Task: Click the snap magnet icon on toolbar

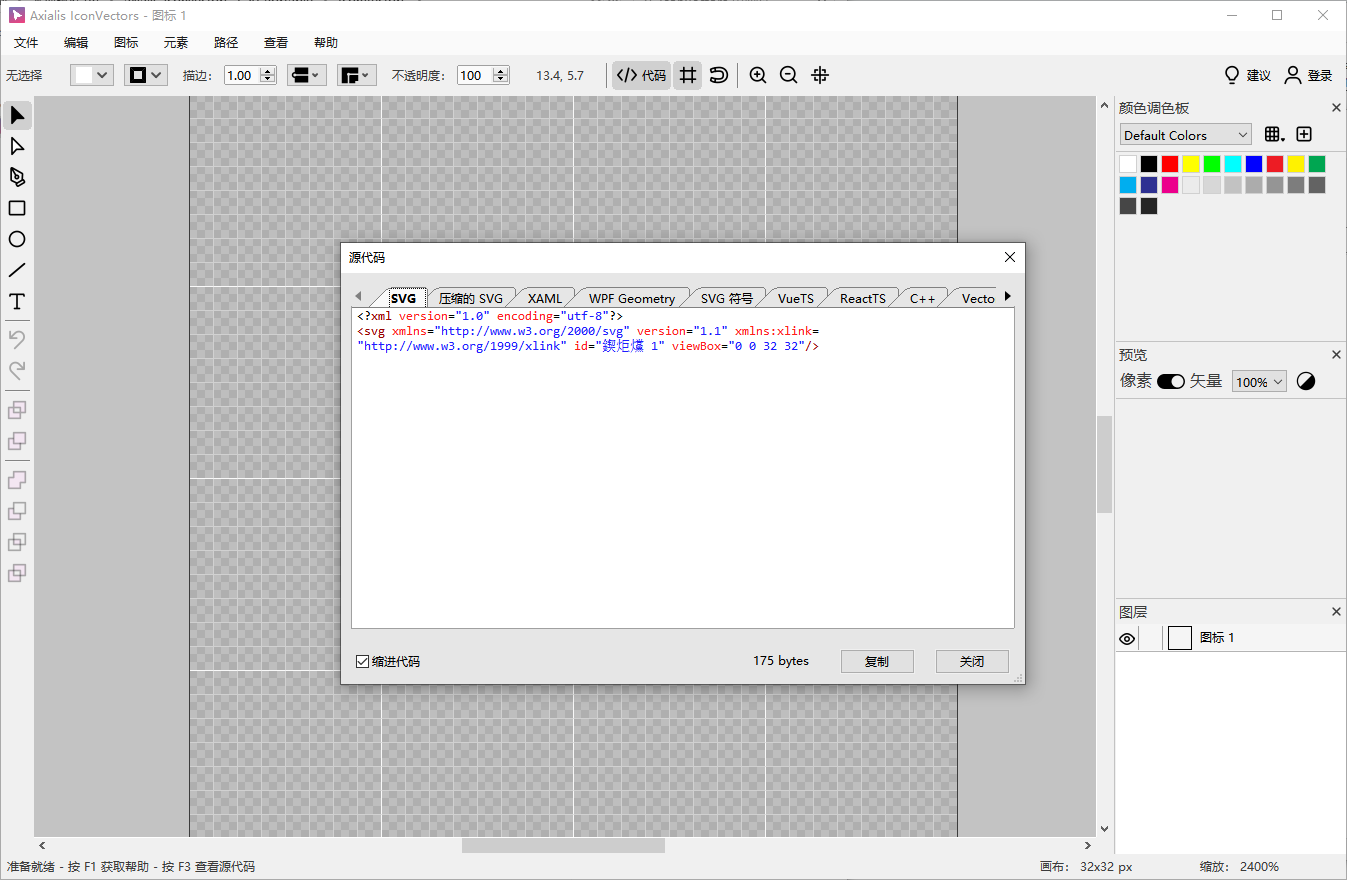Action: pyautogui.click(x=718, y=75)
